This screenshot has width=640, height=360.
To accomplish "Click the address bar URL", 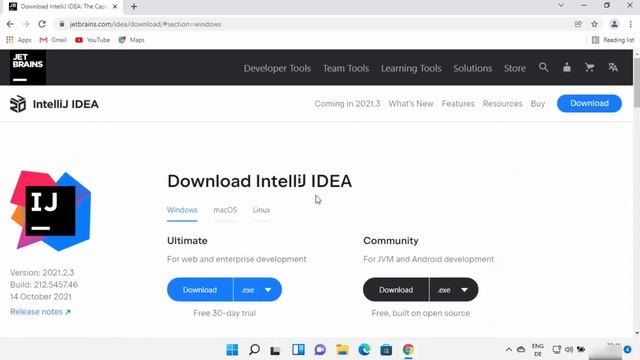I will [145, 24].
